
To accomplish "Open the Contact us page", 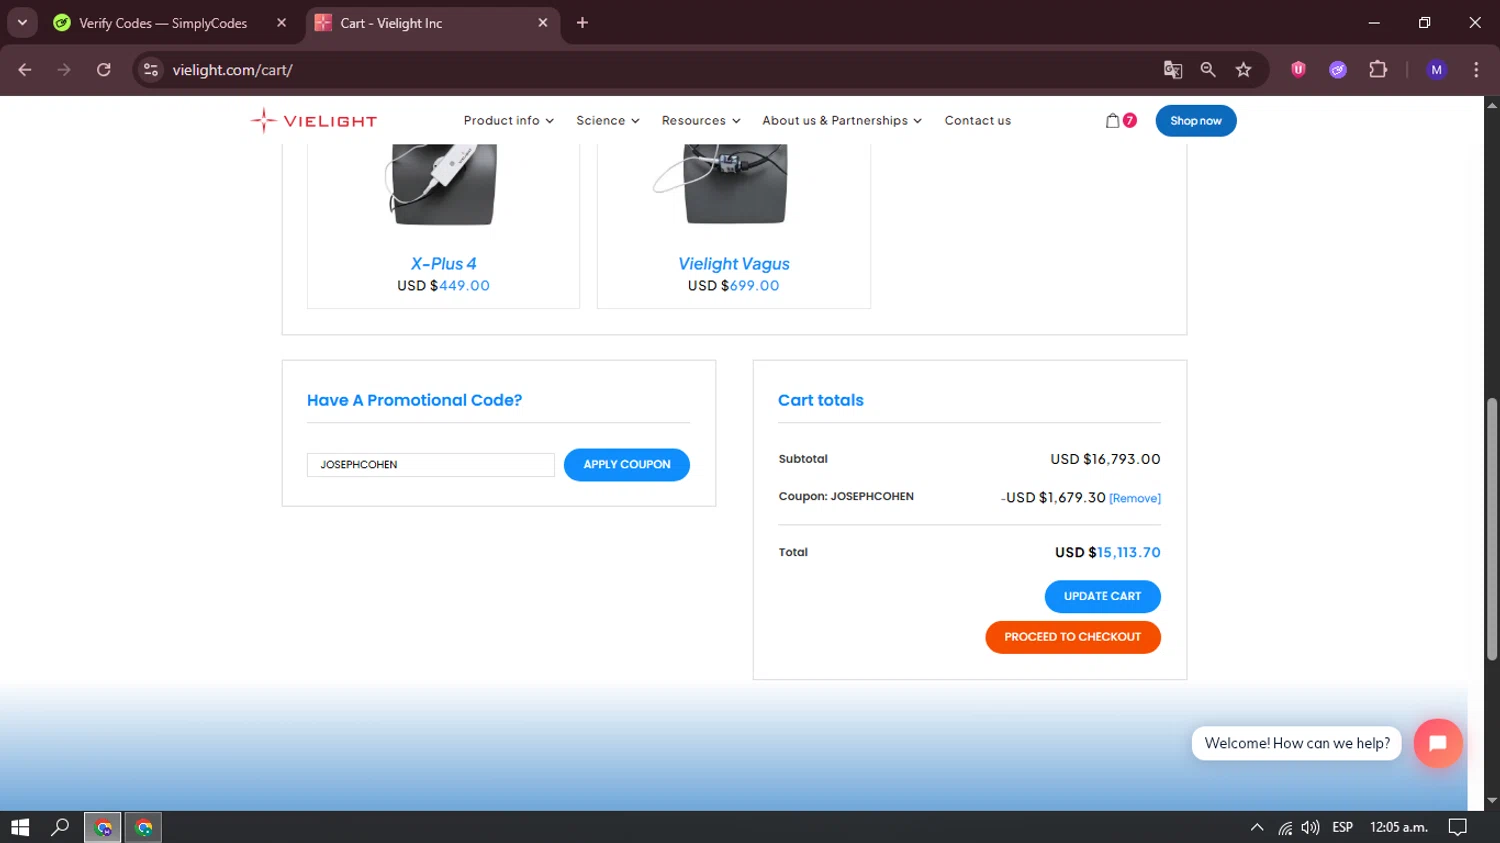I will 978,121.
